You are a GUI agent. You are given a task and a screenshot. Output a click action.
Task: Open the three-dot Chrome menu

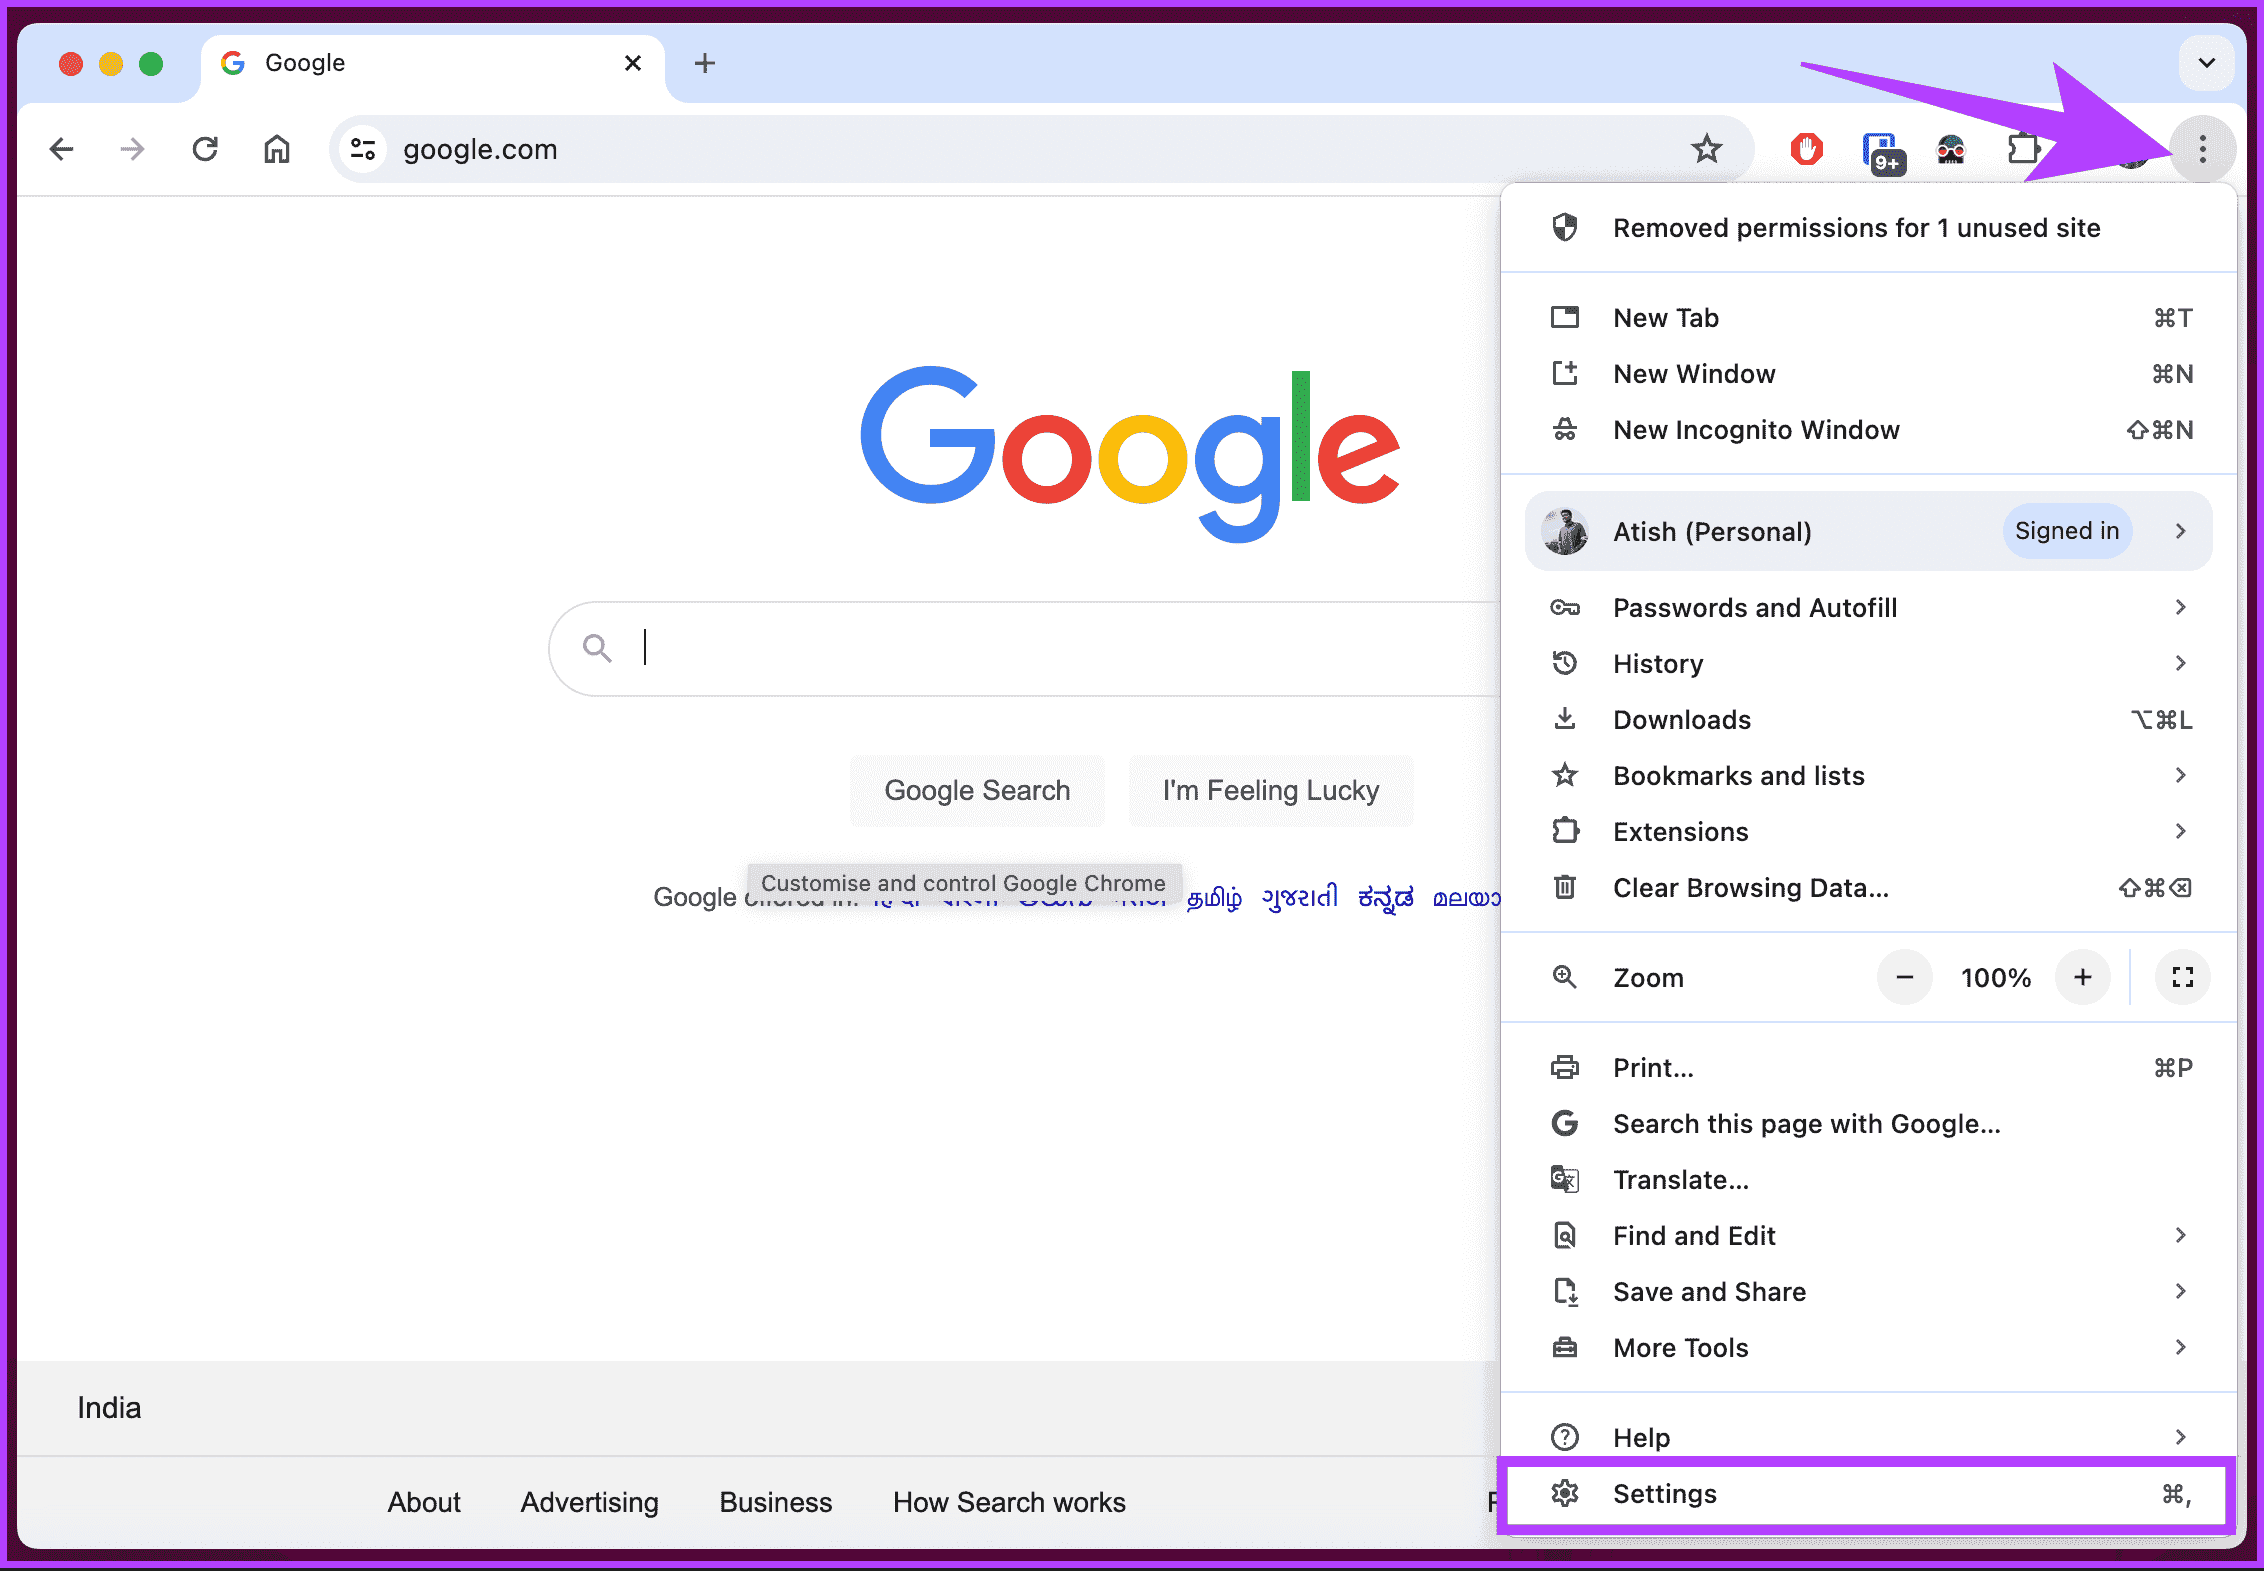click(x=2202, y=150)
